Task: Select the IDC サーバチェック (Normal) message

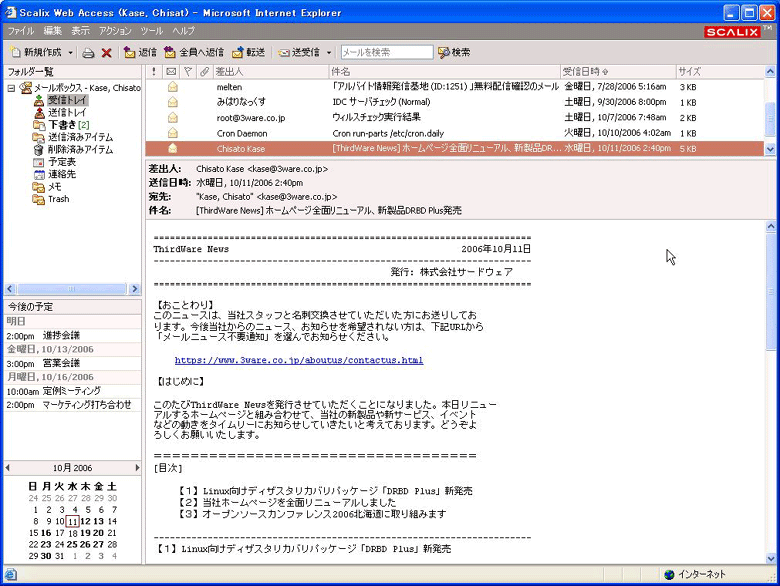Action: pyautogui.click(x=455, y=102)
